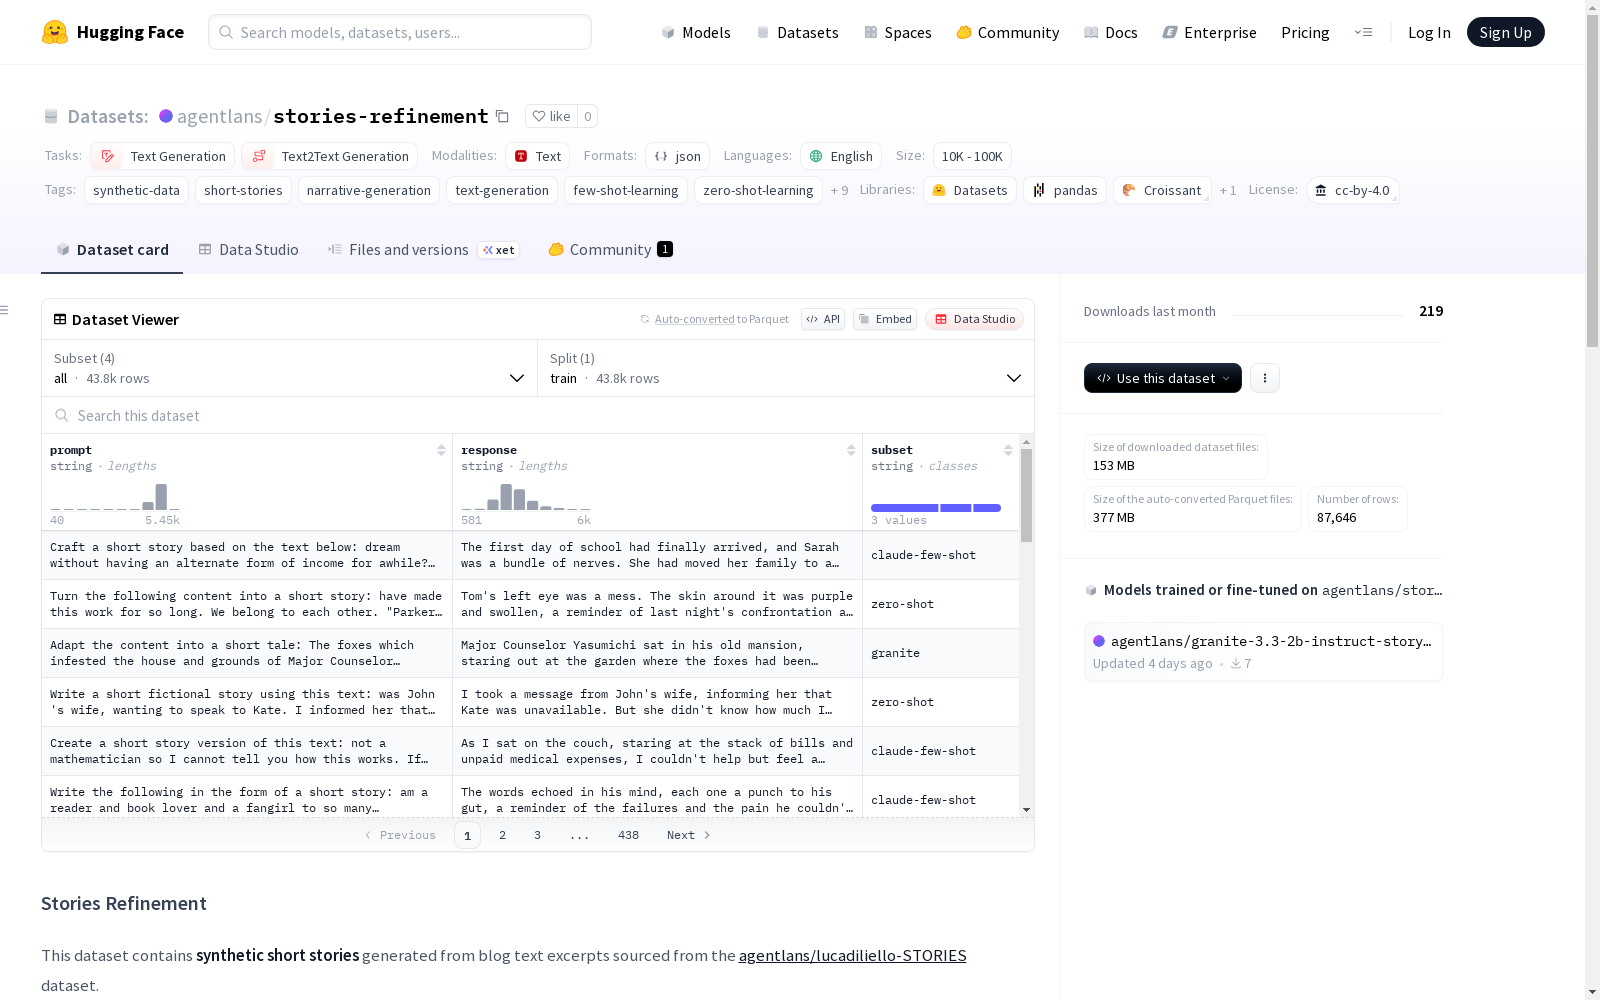The height and width of the screenshot is (1000, 1600).
Task: Click the Log In link
Action: [1429, 32]
